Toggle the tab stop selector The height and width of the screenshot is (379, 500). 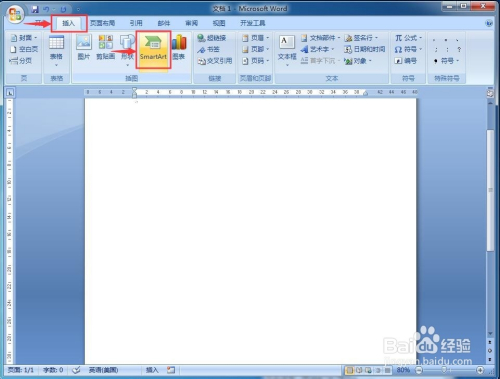[x=10, y=93]
